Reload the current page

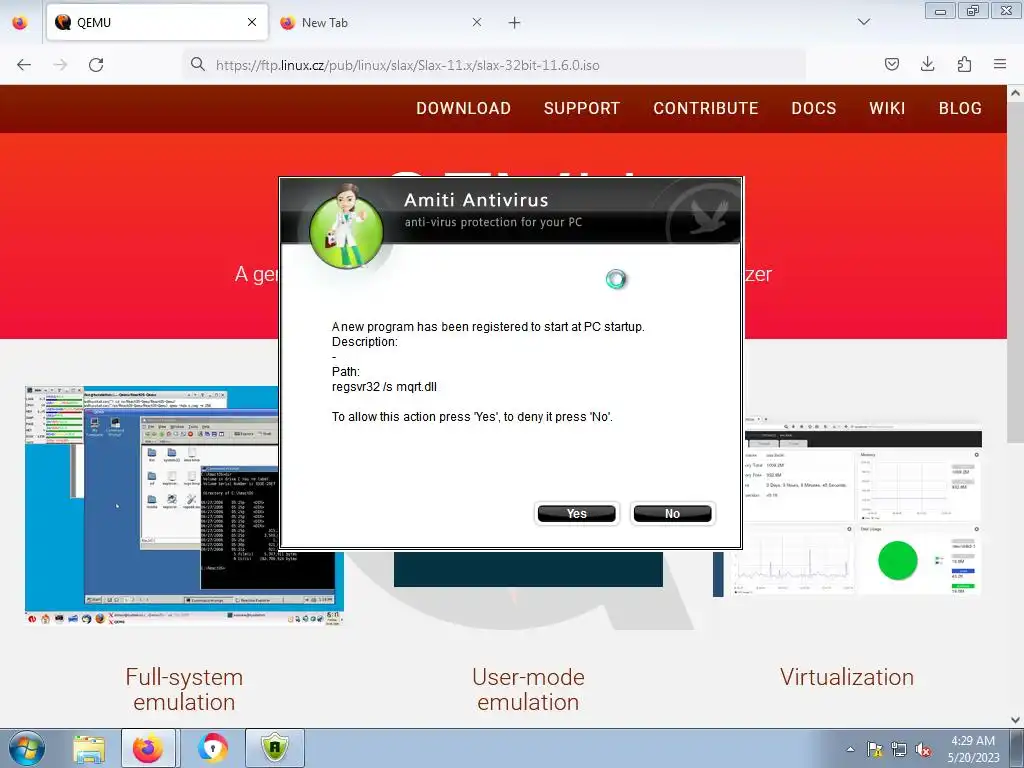point(96,65)
